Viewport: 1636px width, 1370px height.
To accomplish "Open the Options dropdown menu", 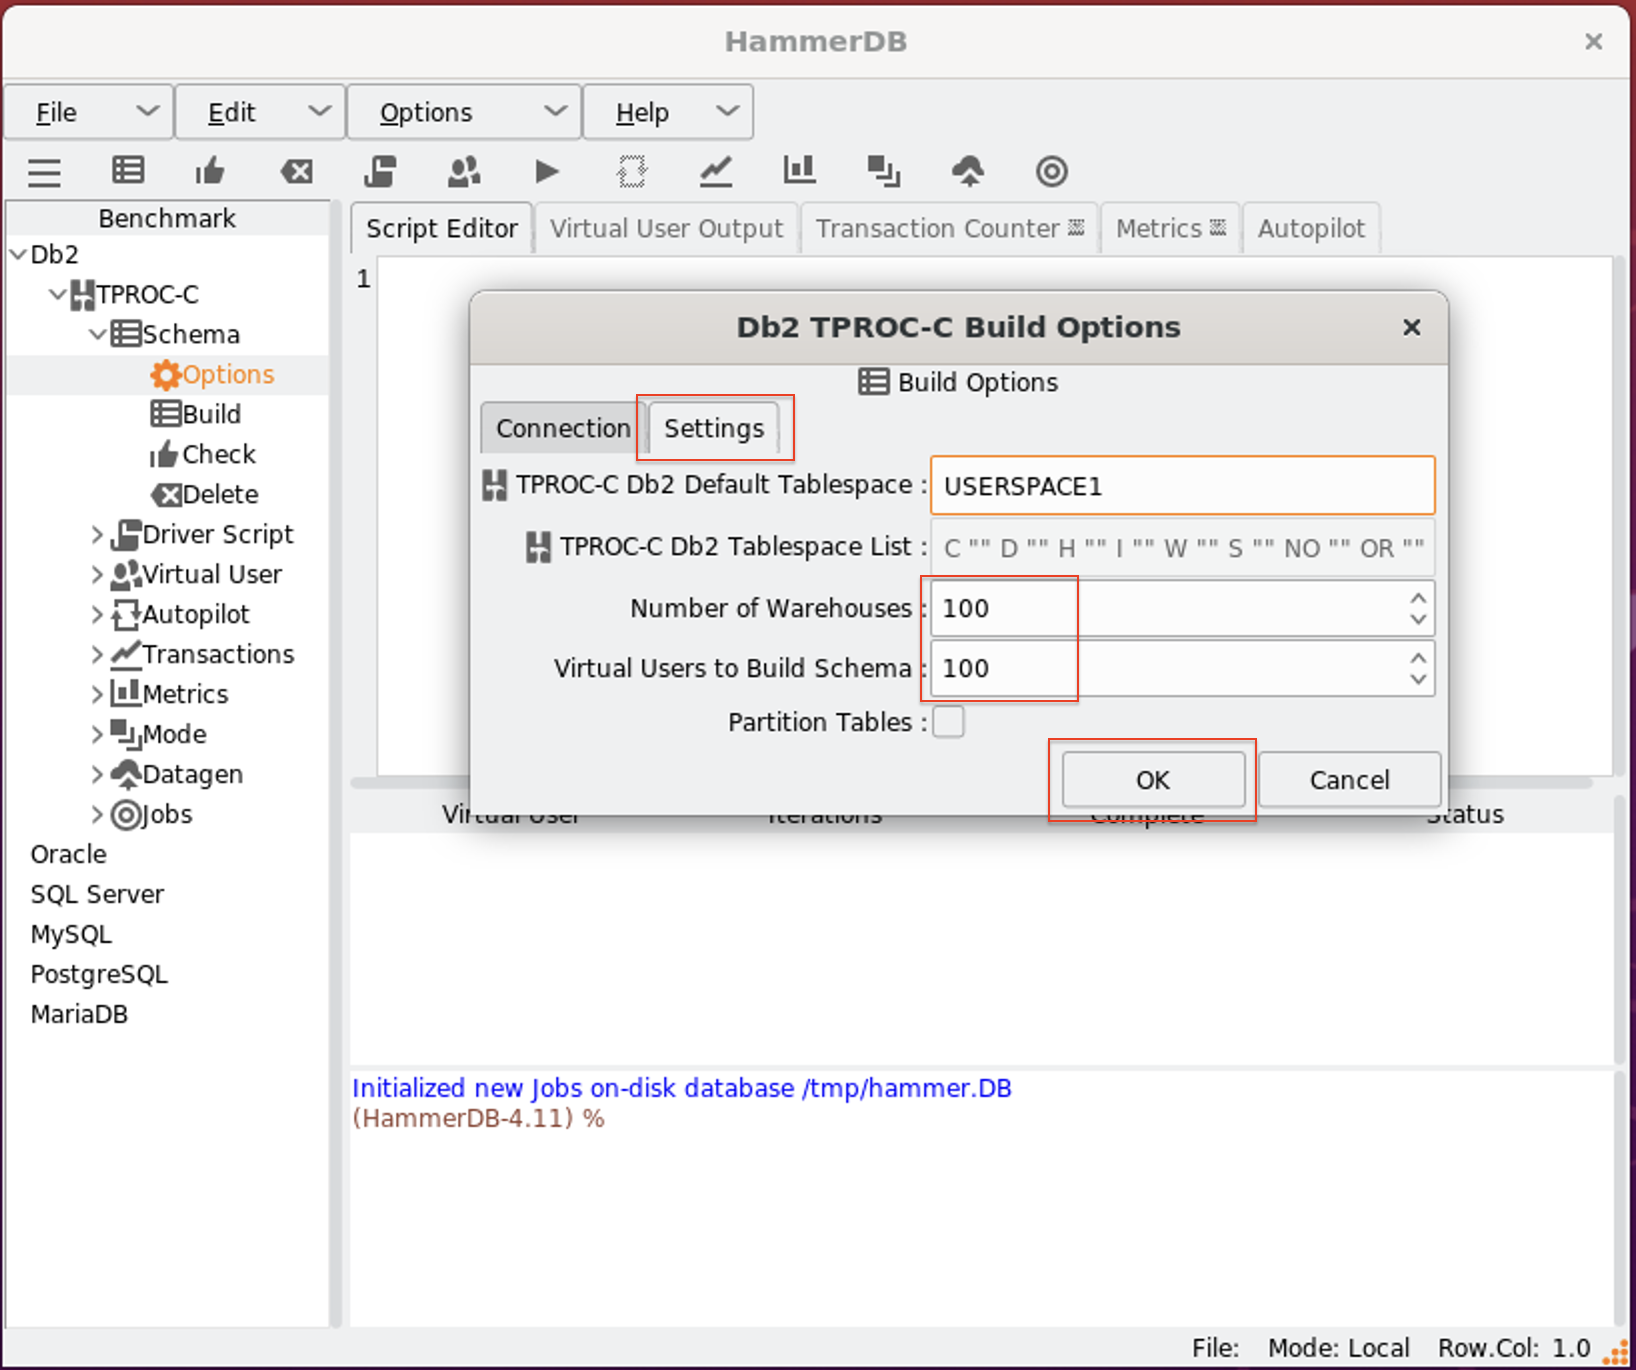I will [463, 112].
